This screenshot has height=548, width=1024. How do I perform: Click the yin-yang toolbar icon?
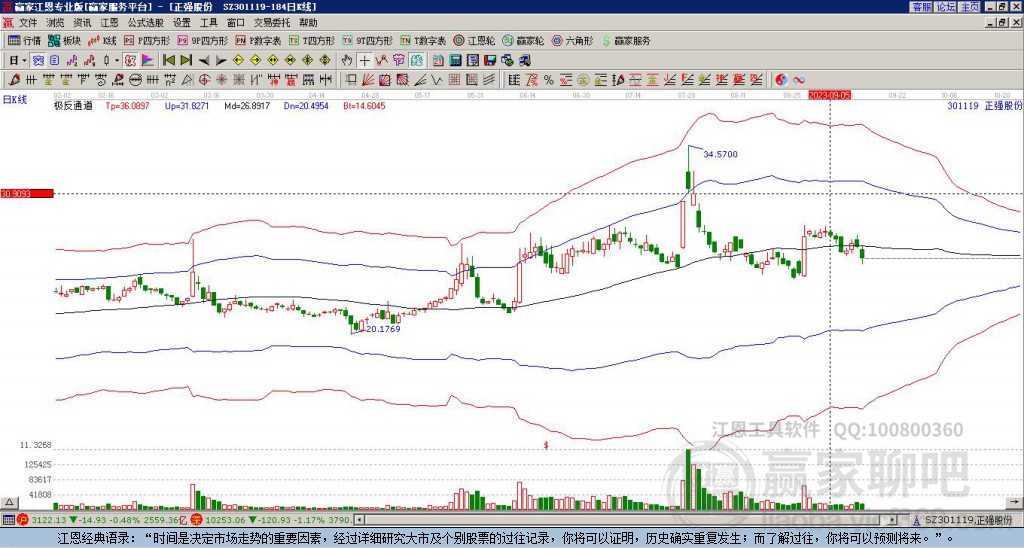(x=781, y=80)
